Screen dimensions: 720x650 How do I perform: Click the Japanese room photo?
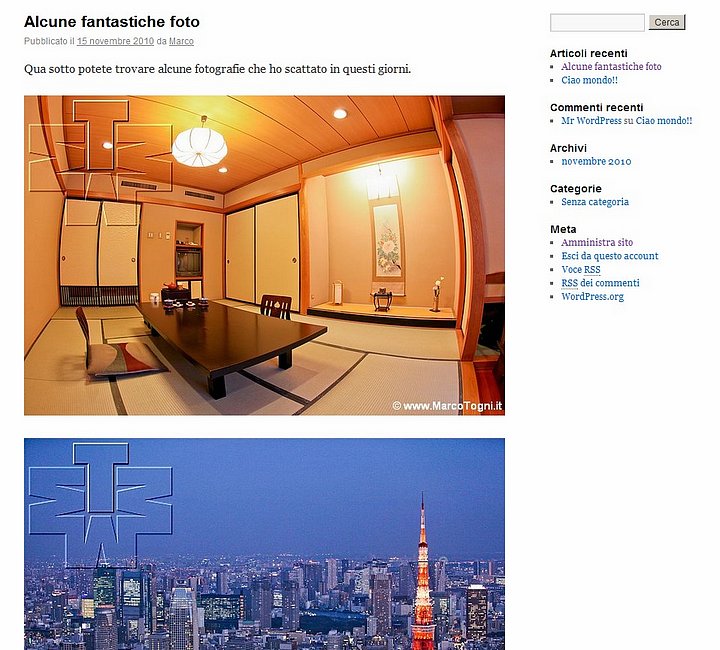click(264, 255)
